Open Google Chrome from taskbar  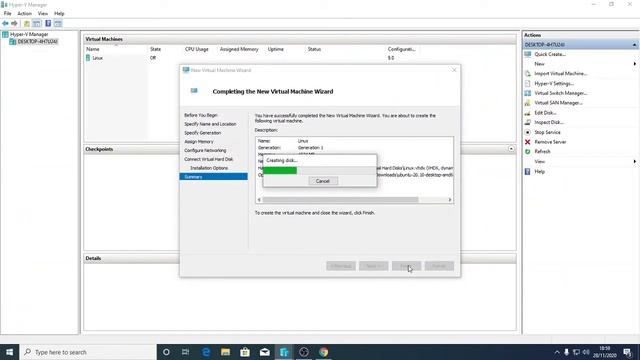[323, 352]
